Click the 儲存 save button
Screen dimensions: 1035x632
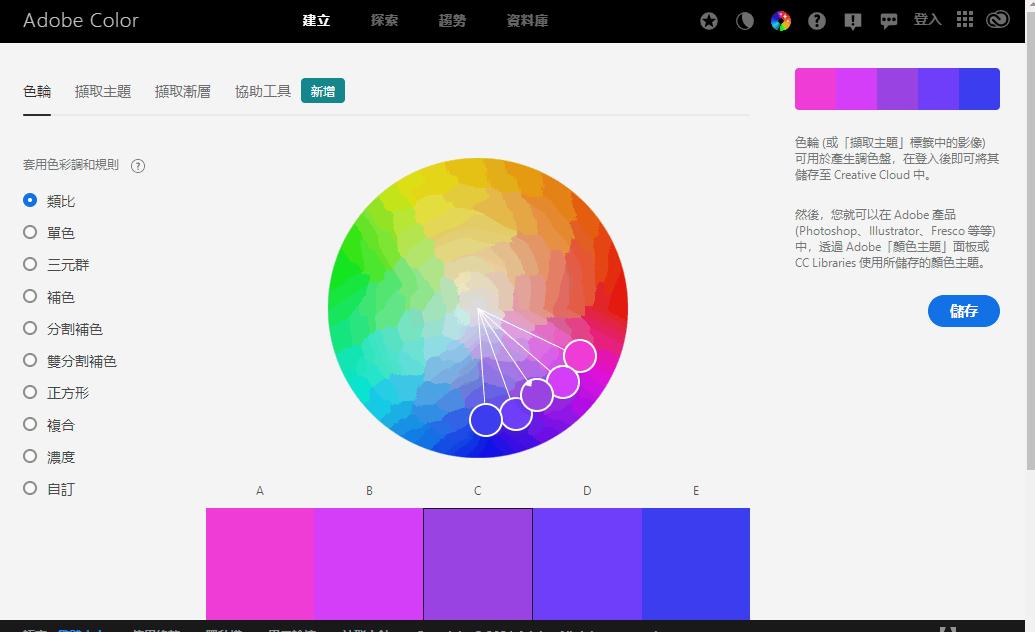point(964,311)
